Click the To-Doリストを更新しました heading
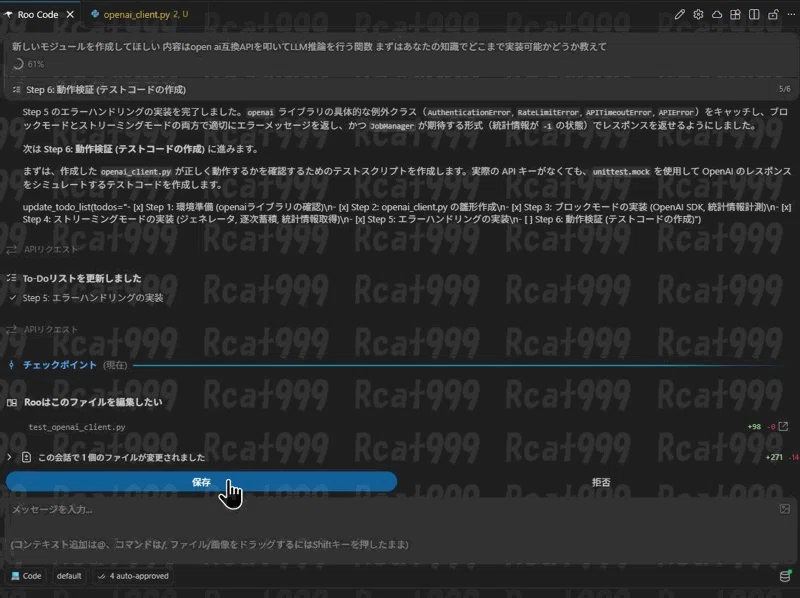 [x=82, y=278]
